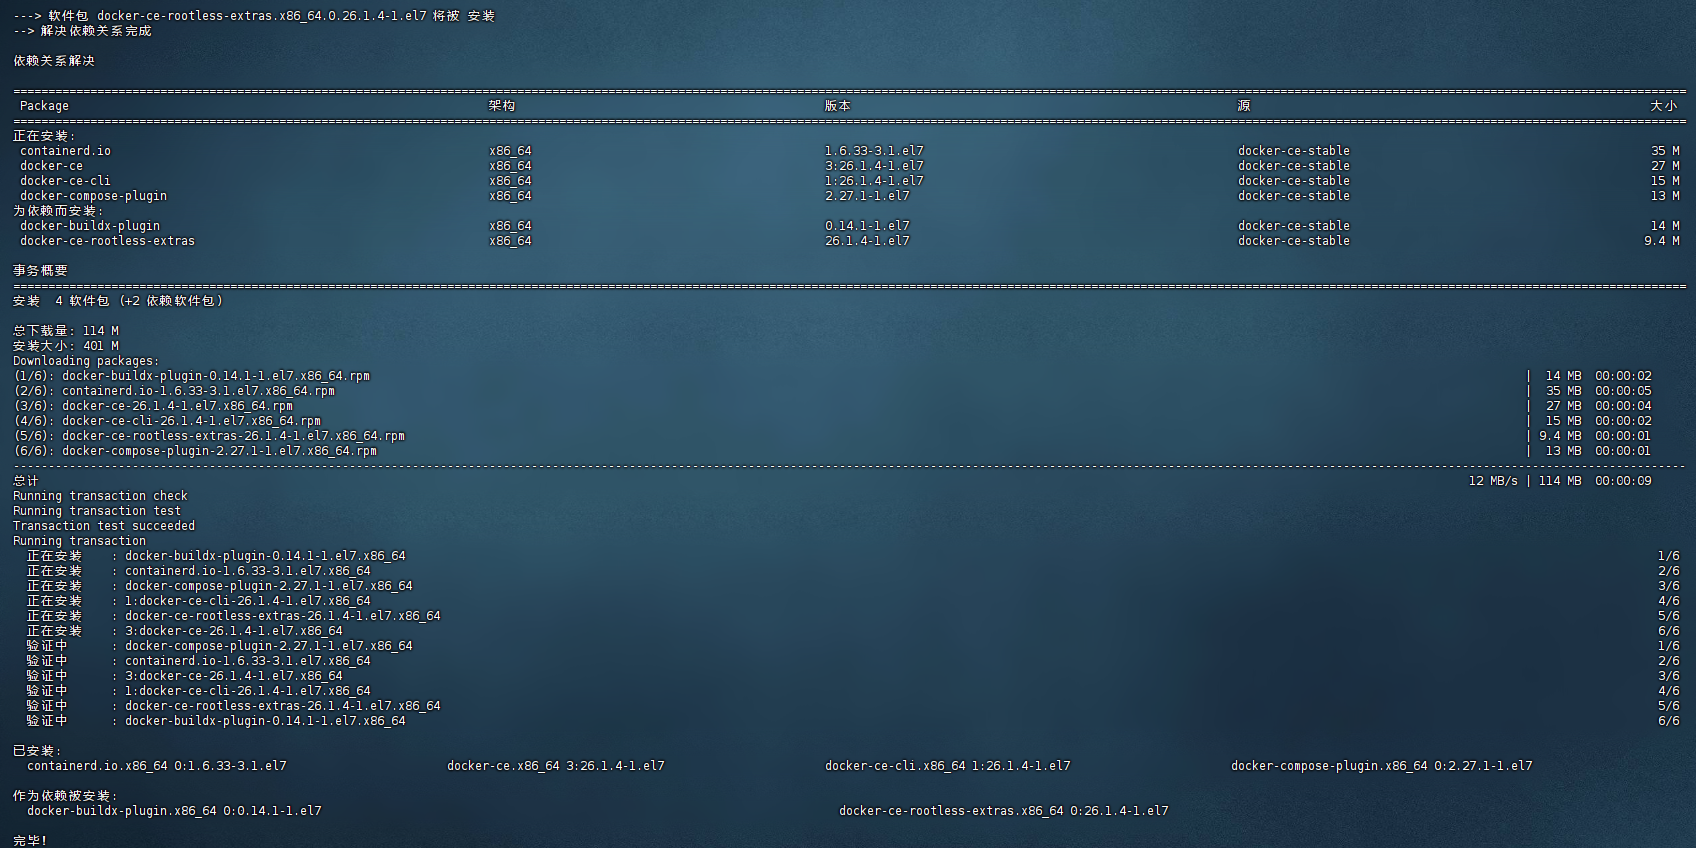Click the '安装大小: 401 M' line
Screen dimensions: 1696x848
(x=66, y=346)
